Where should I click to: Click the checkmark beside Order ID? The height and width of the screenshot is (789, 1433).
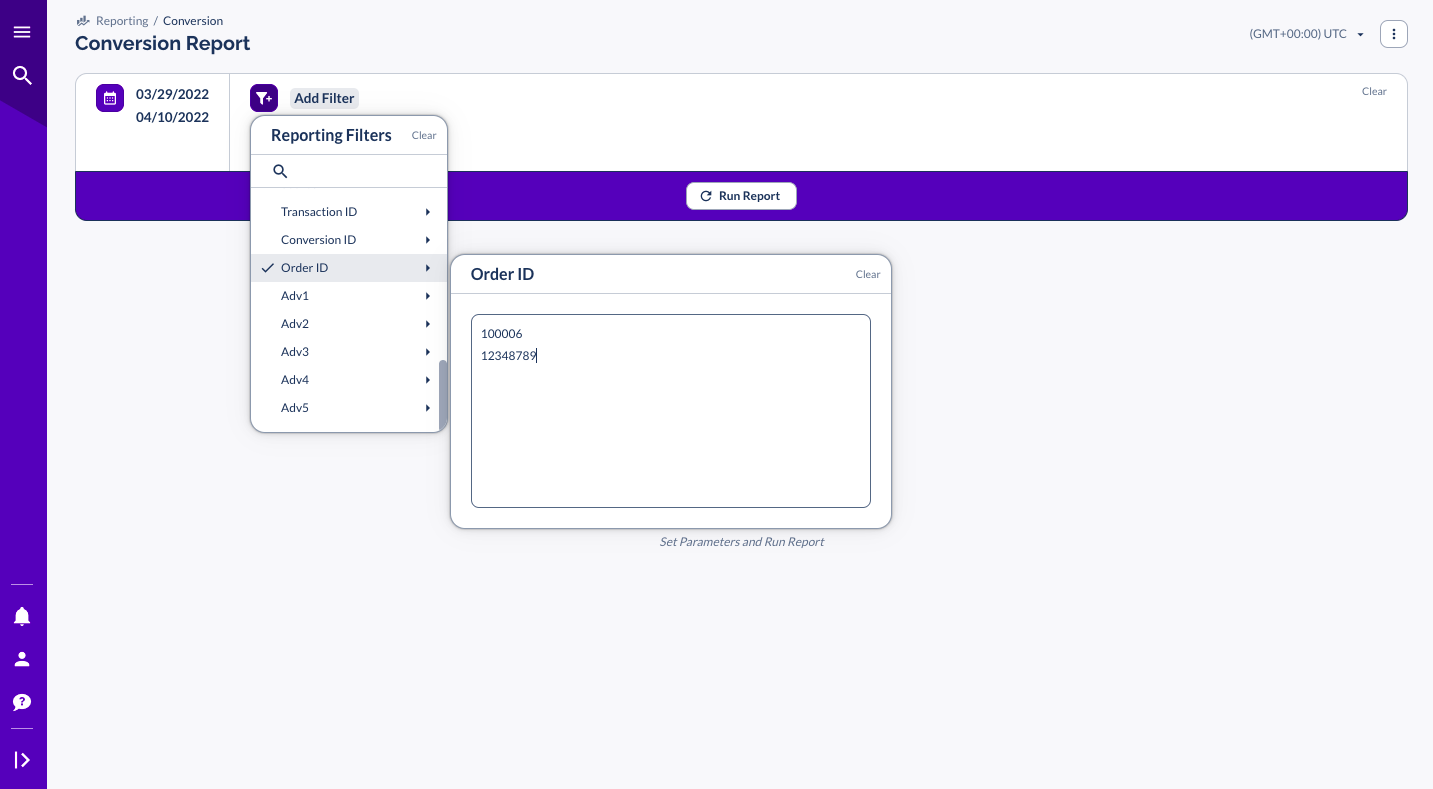click(267, 268)
